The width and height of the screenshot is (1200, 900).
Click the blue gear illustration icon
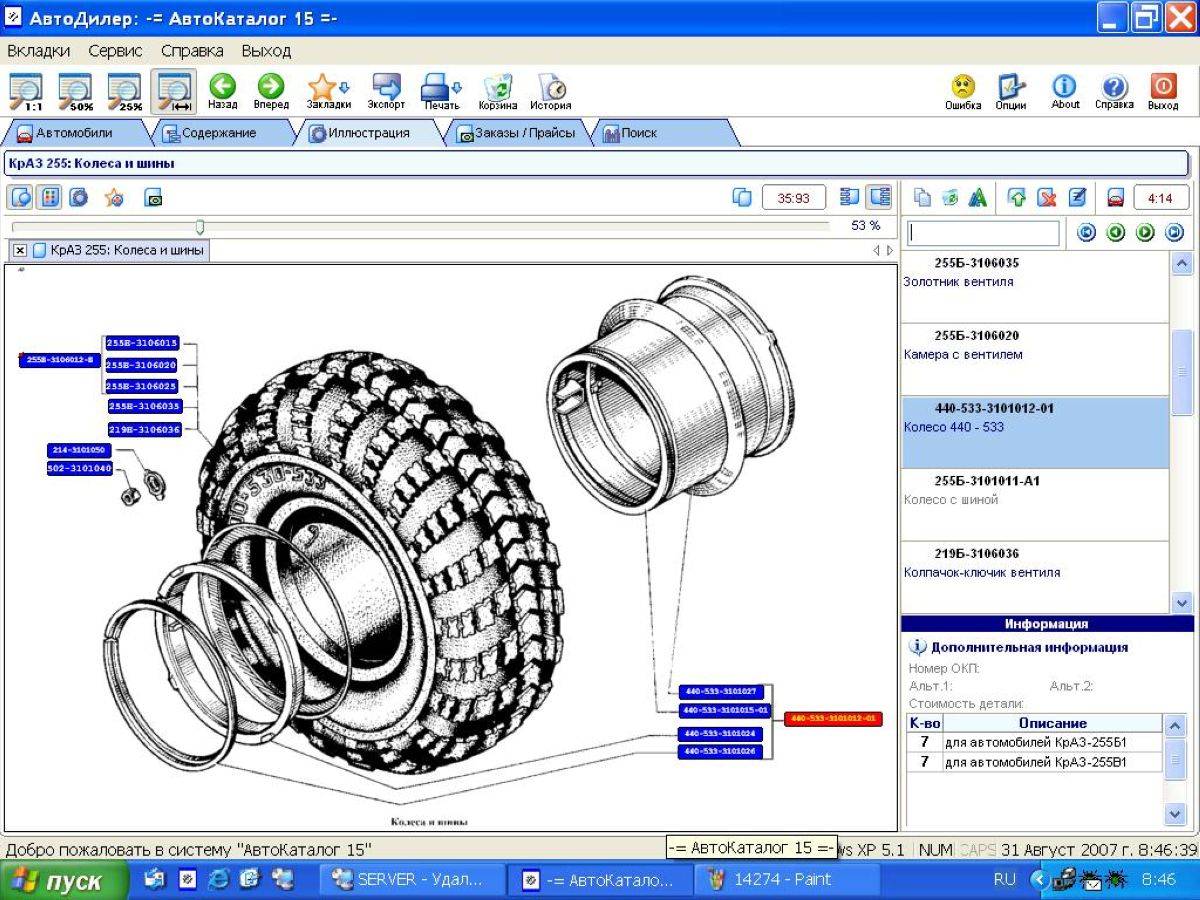click(x=79, y=197)
